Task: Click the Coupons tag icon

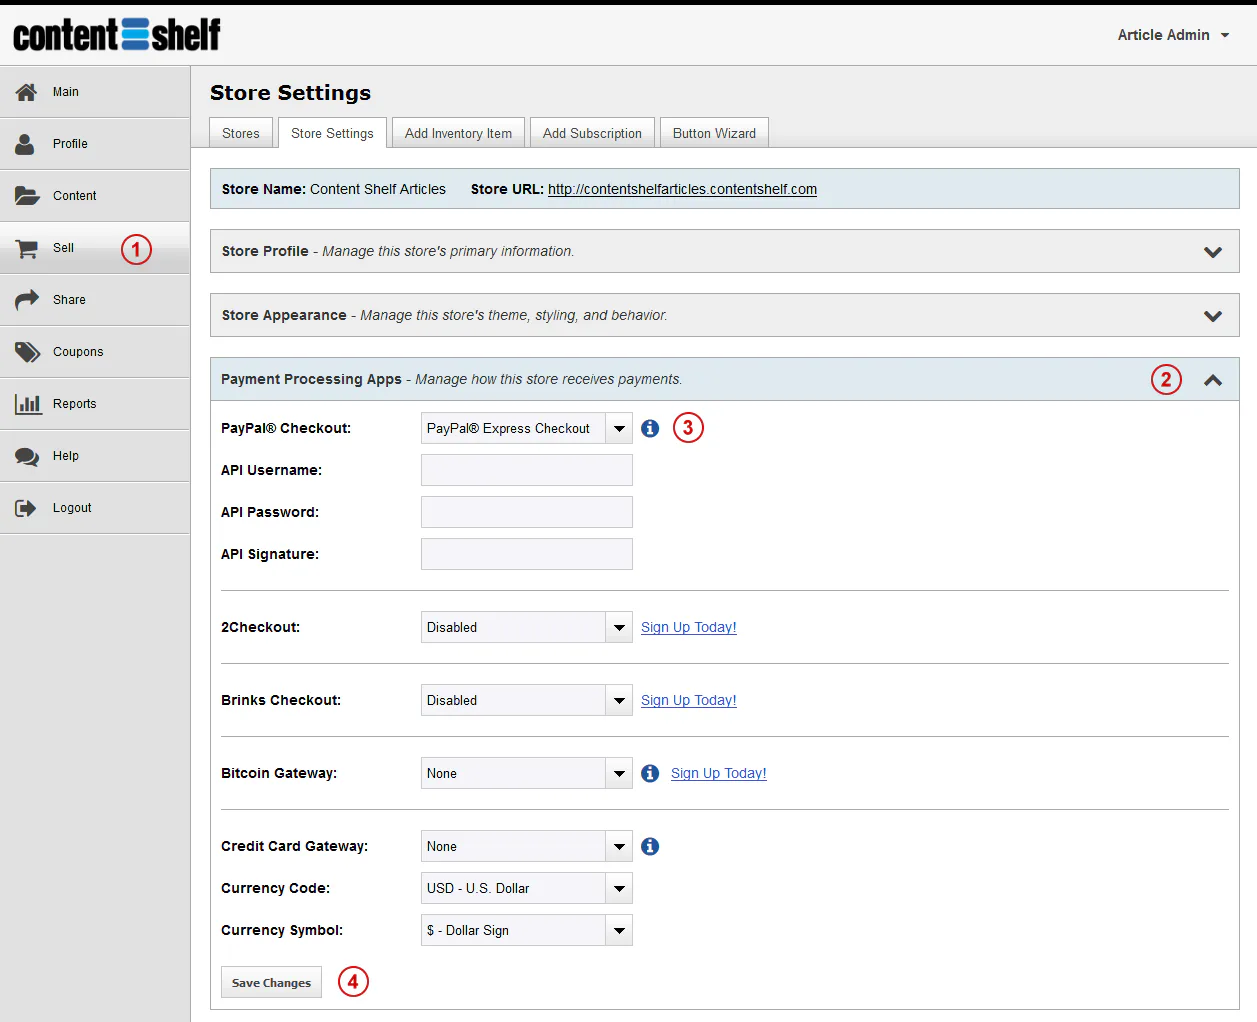Action: tap(27, 352)
